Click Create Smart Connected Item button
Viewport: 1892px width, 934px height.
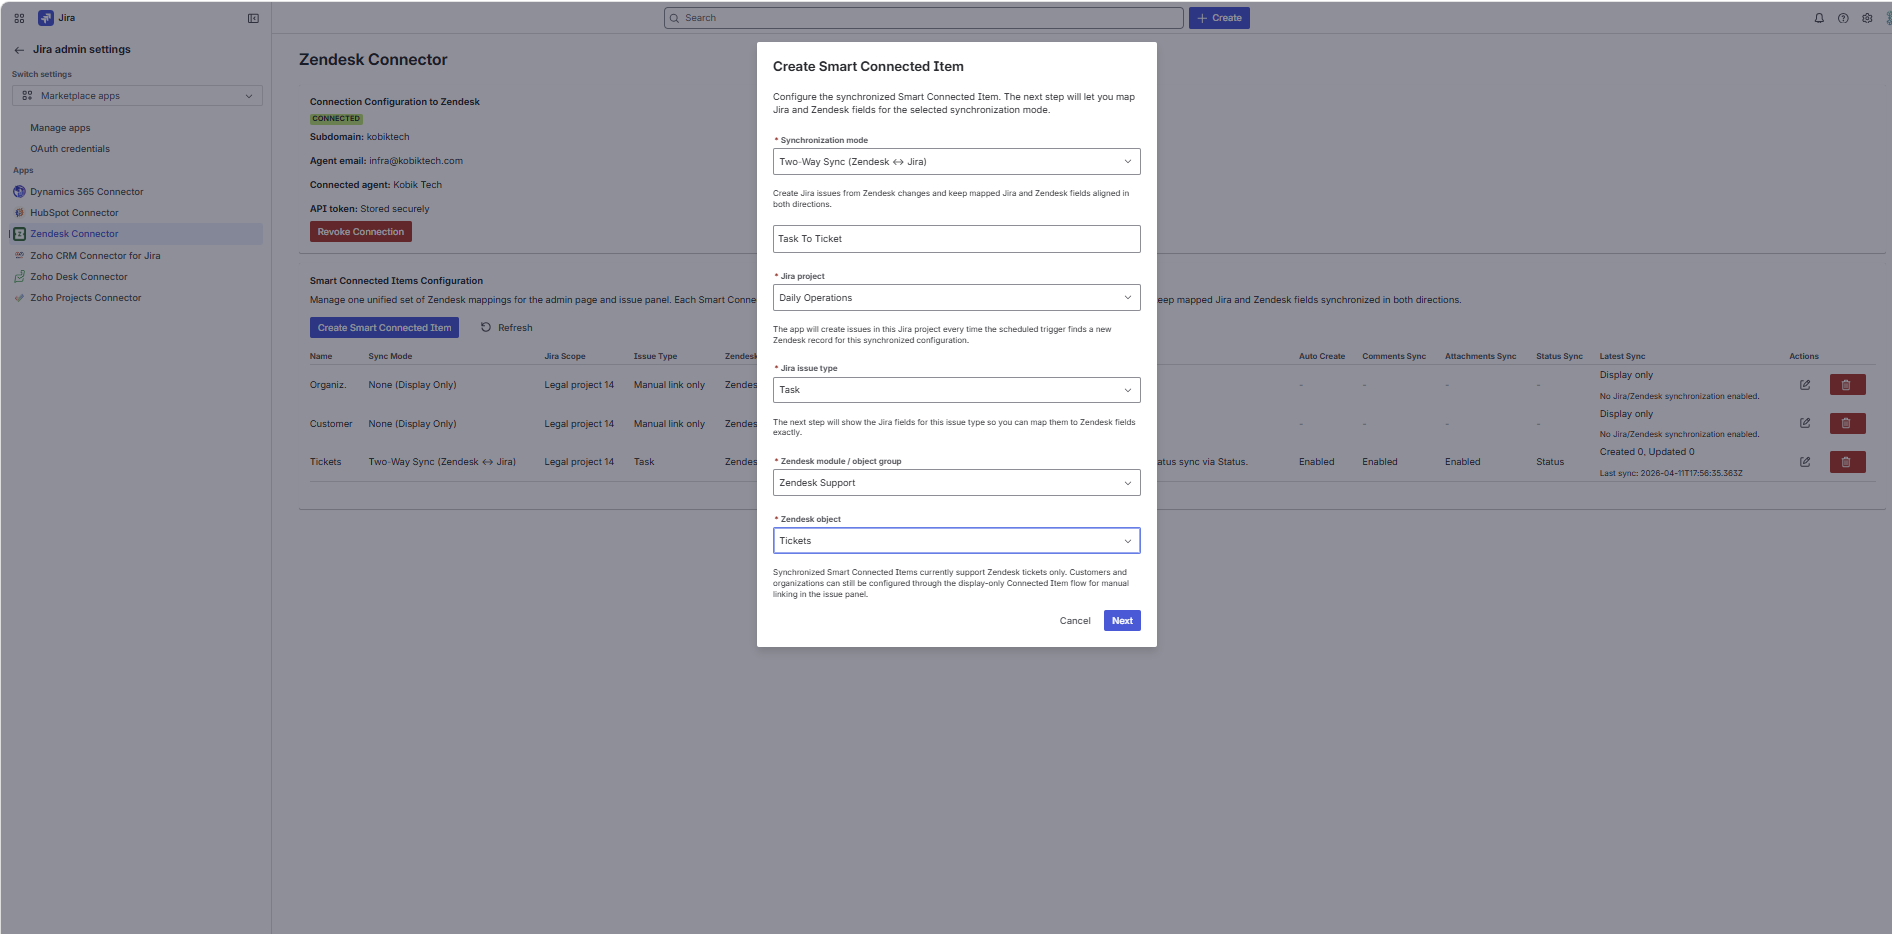coord(384,328)
